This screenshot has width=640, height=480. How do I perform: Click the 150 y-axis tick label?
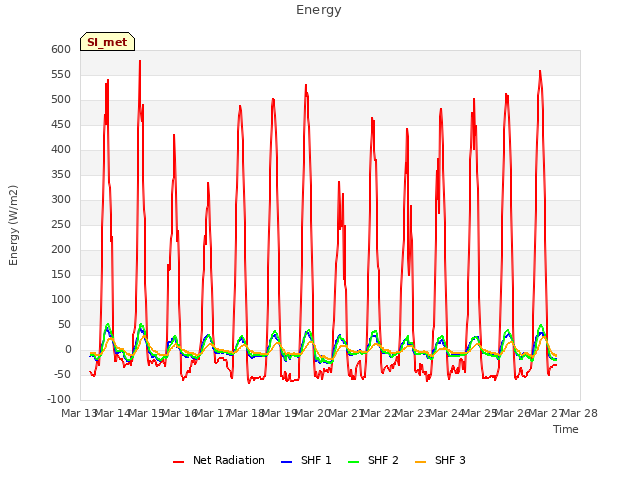pos(61,275)
